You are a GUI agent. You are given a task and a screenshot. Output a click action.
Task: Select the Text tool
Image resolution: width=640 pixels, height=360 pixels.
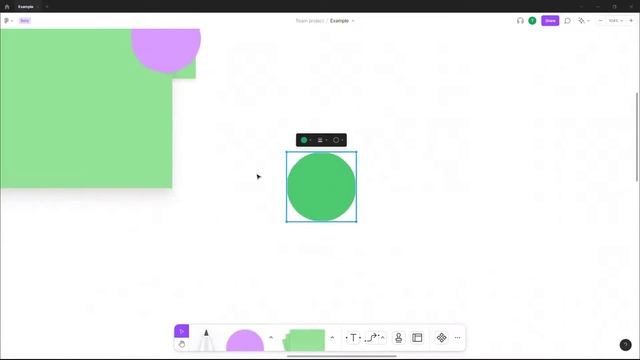353,338
